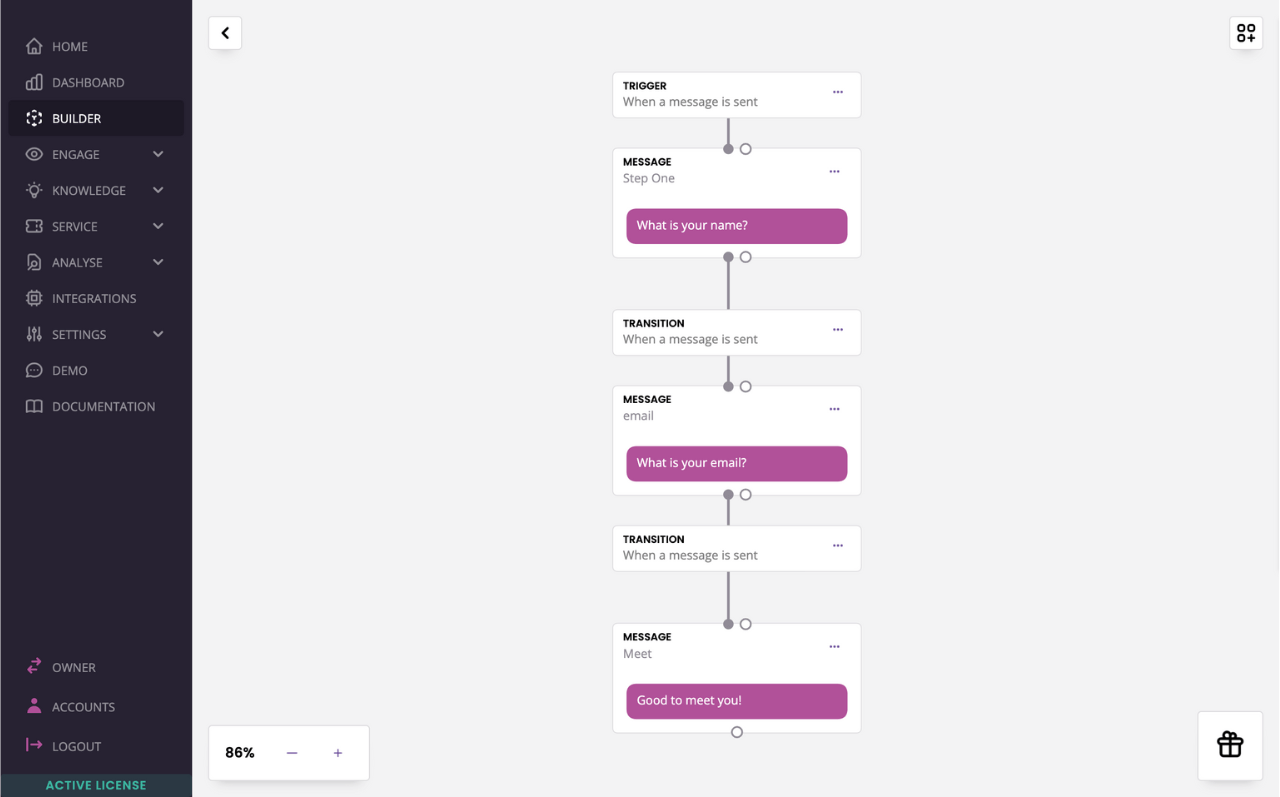This screenshot has width=1280, height=797.
Task: Expand the Analyse menu chevron
Action: click(x=158, y=262)
